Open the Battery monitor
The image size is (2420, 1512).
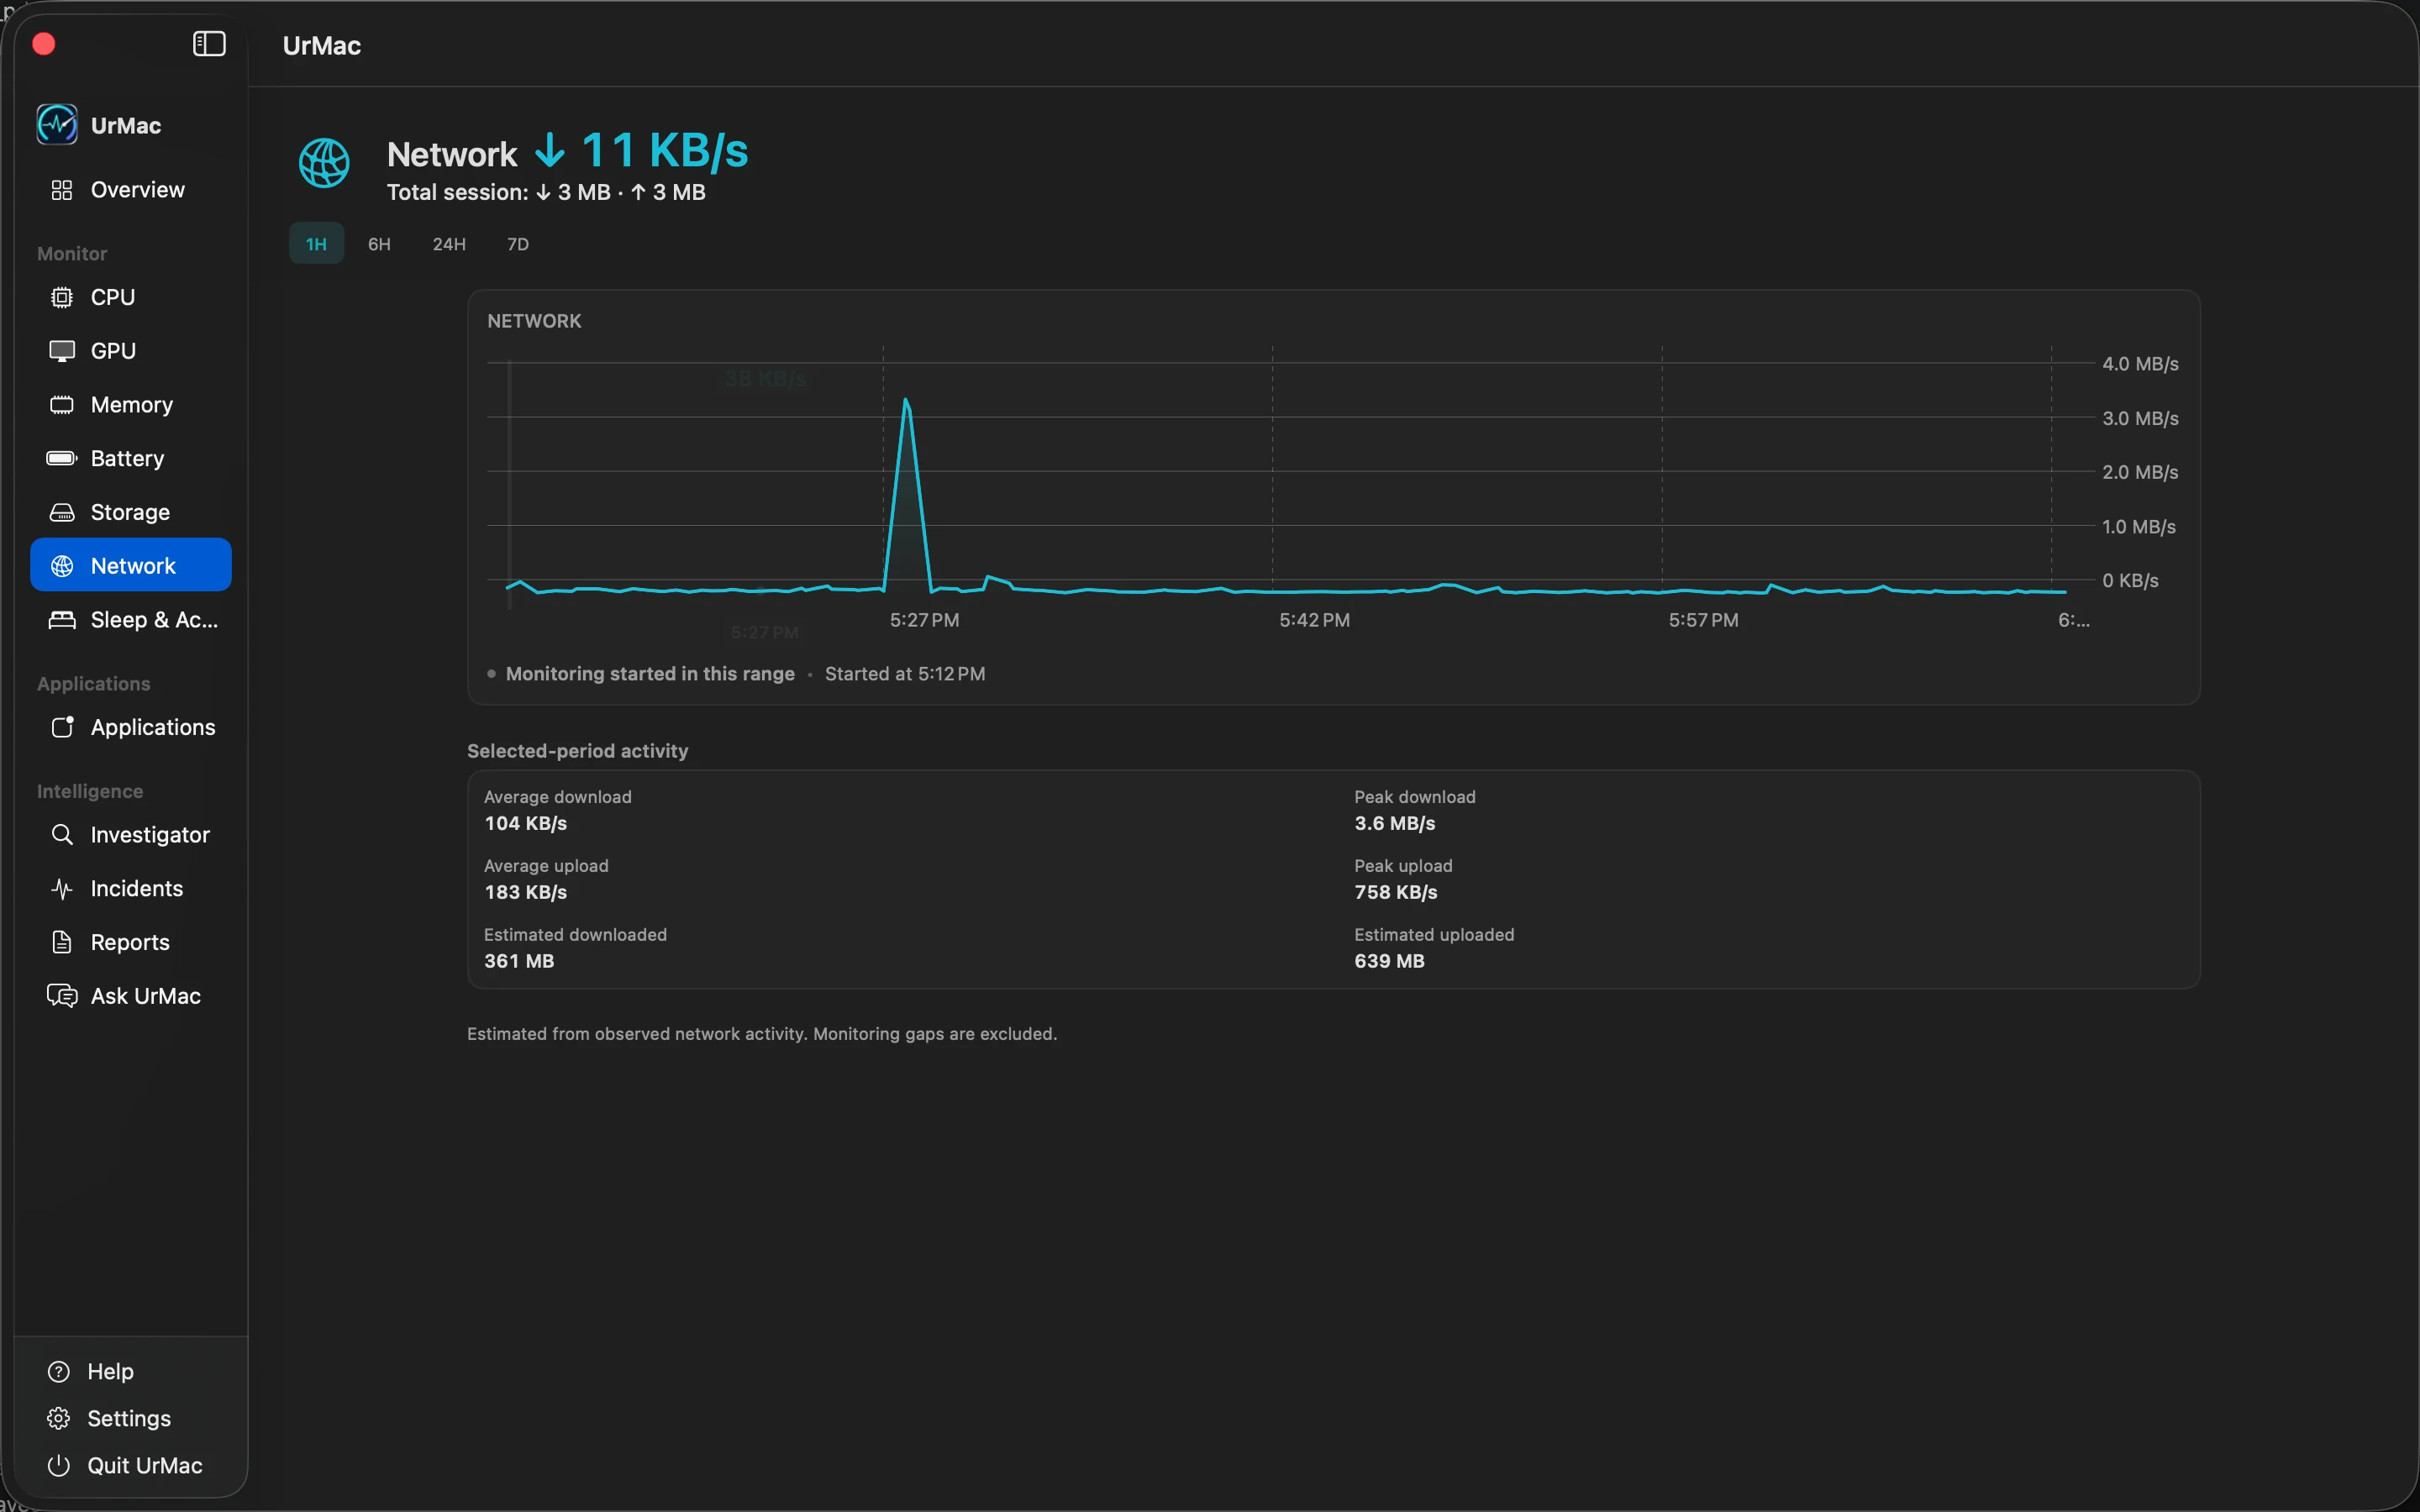[131, 458]
